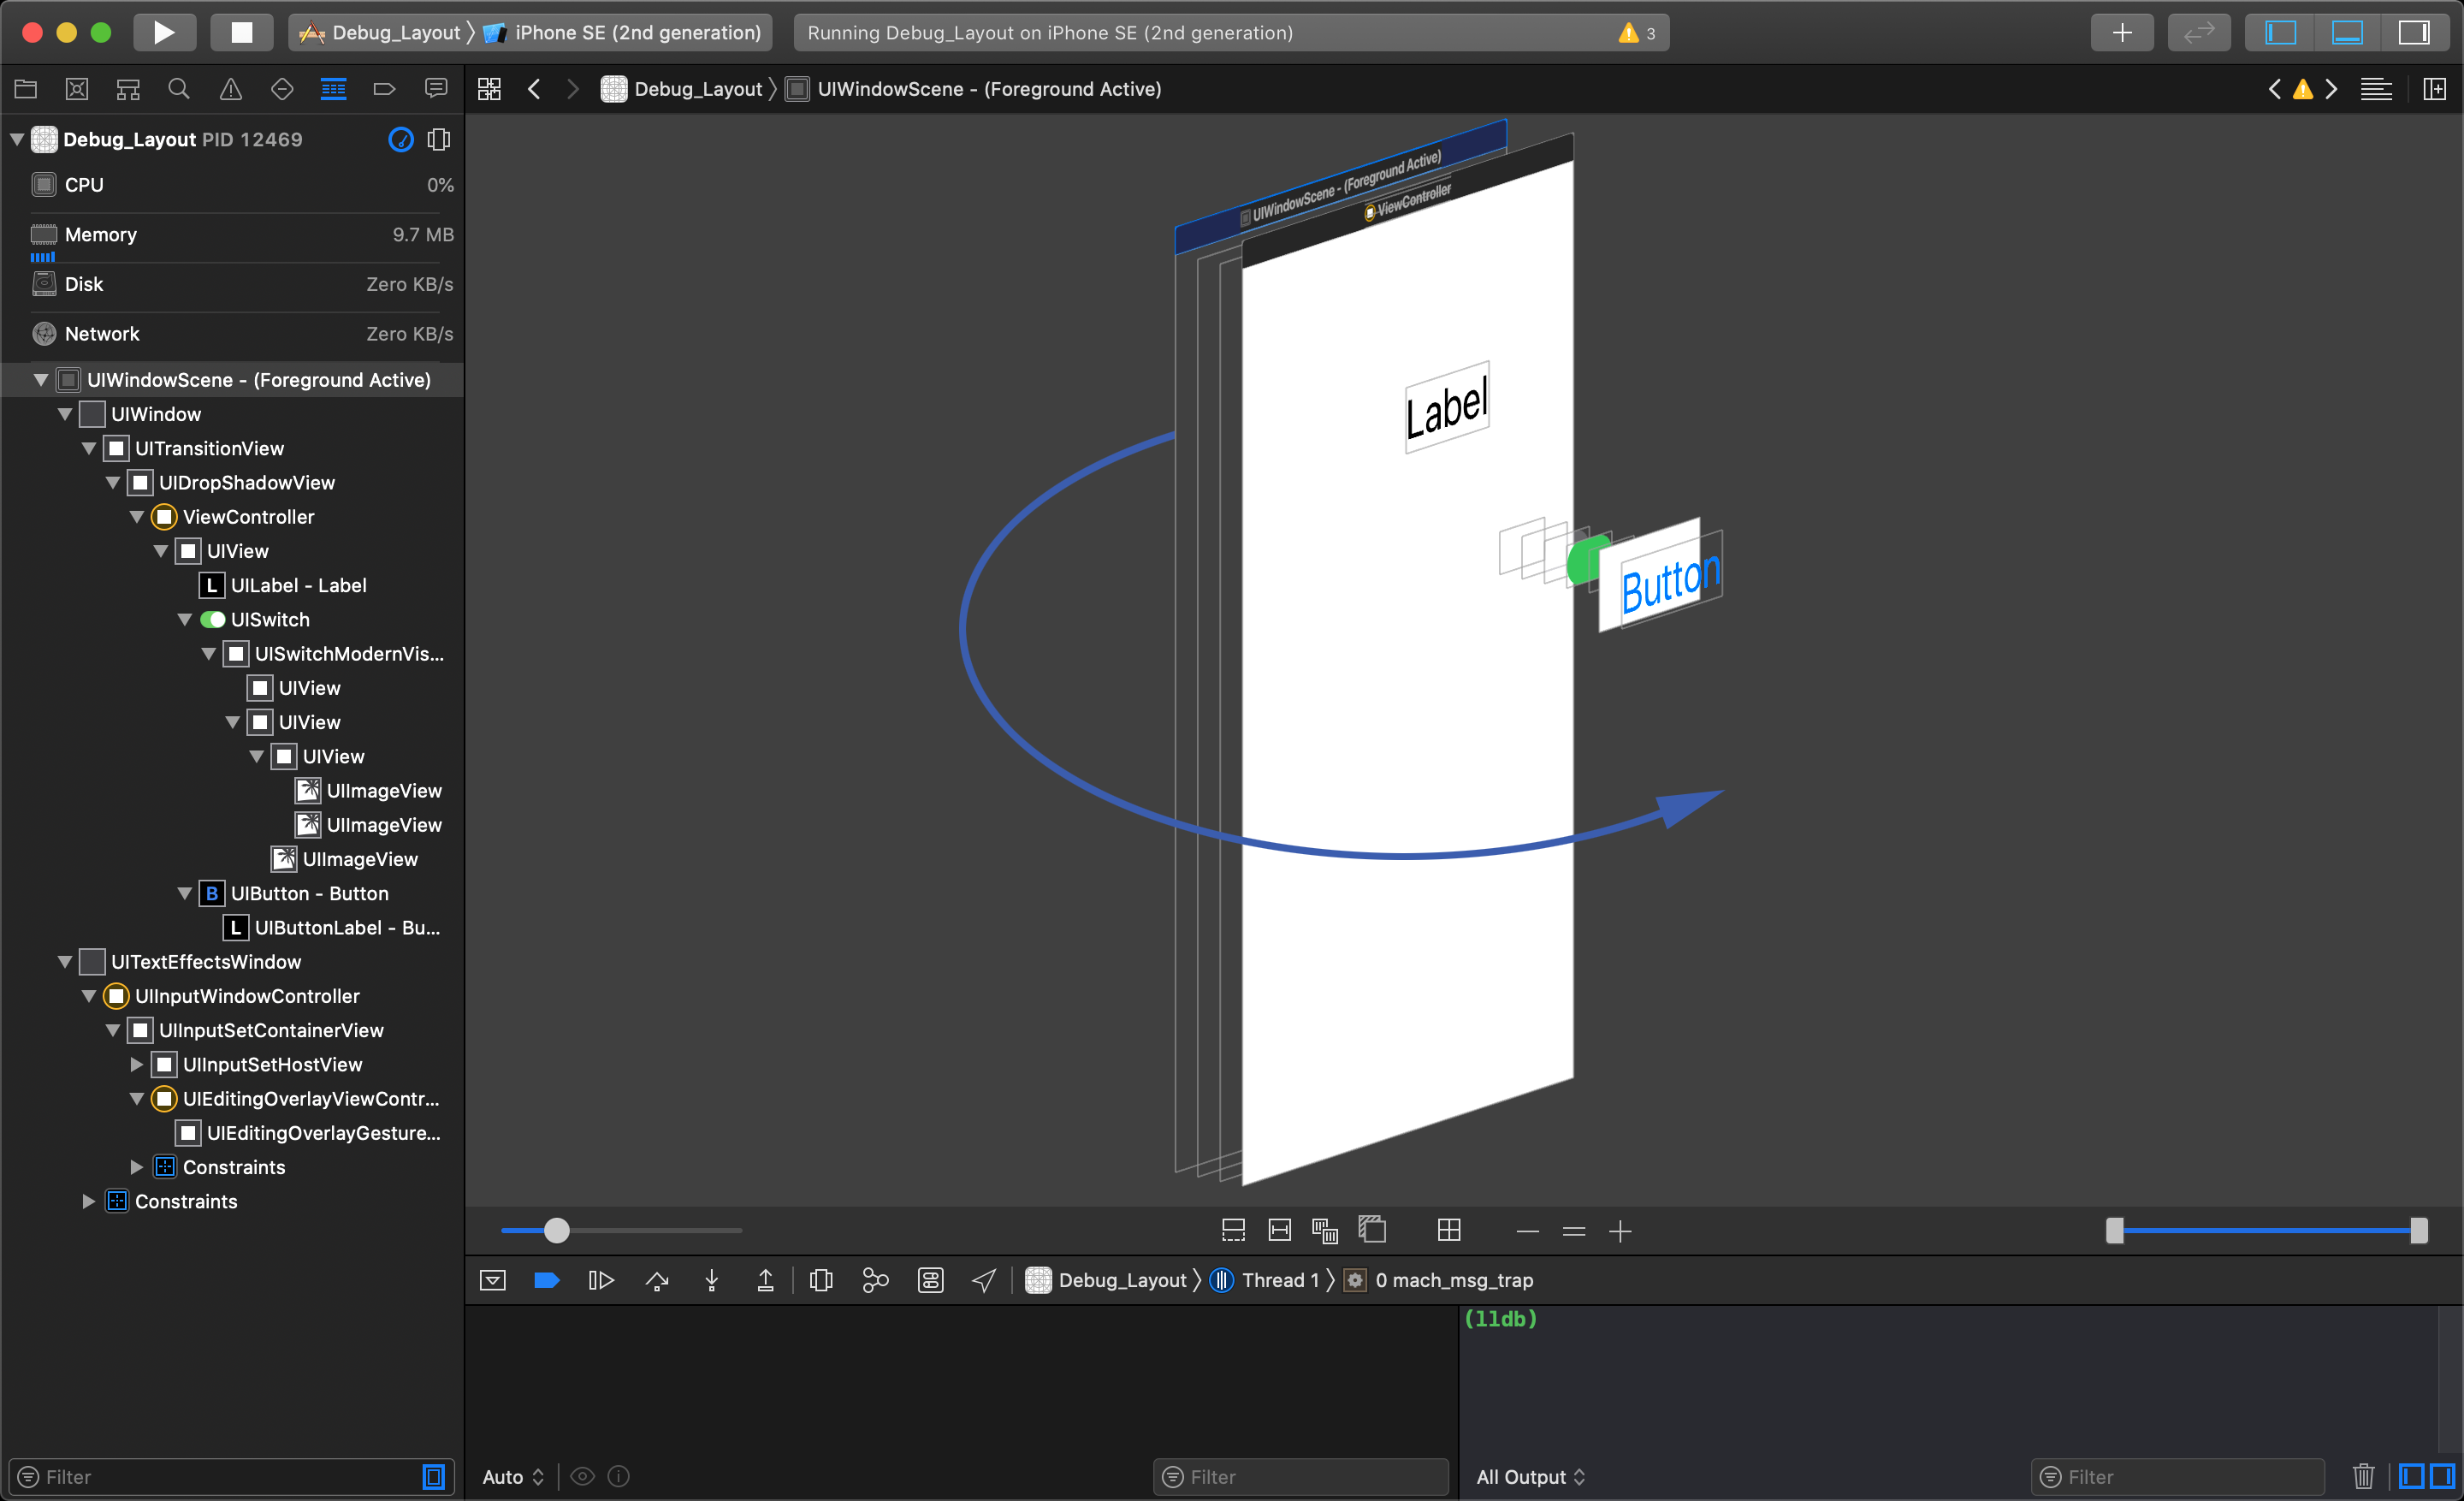The image size is (2464, 1501).
Task: Toggle breakpoints activation button
Action: pyautogui.click(x=547, y=1280)
